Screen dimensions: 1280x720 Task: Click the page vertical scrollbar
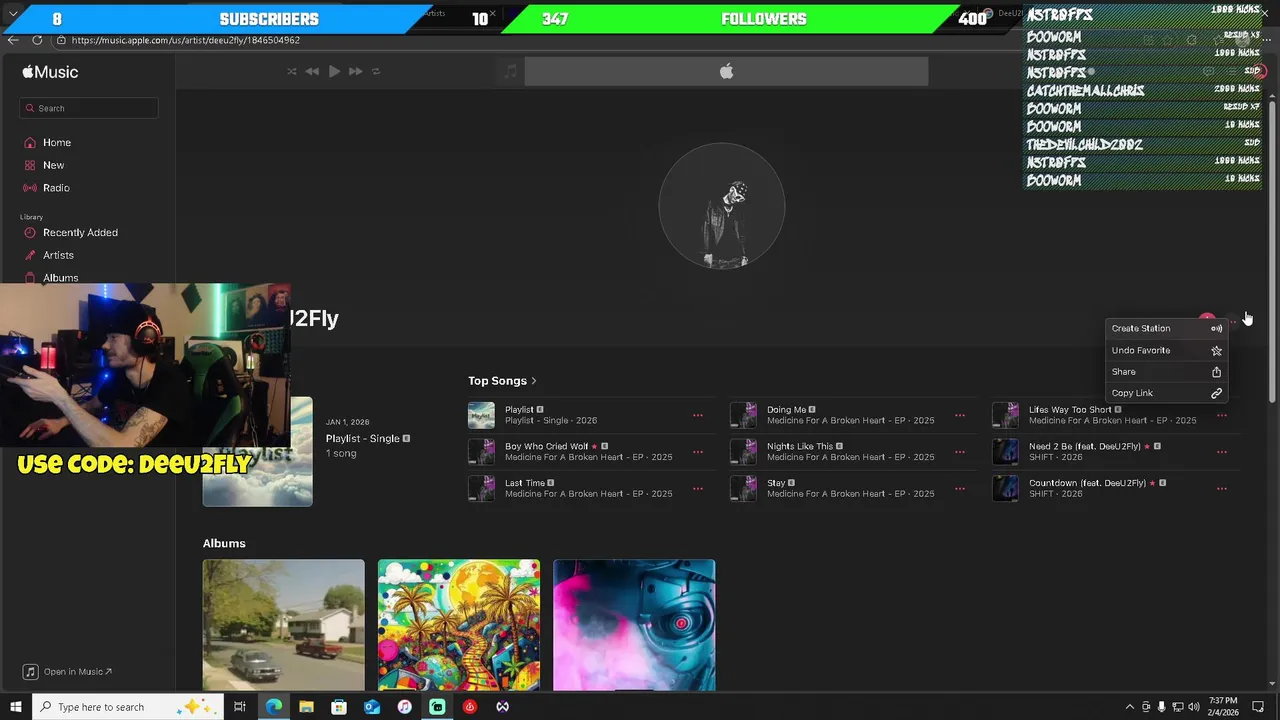1272,250
